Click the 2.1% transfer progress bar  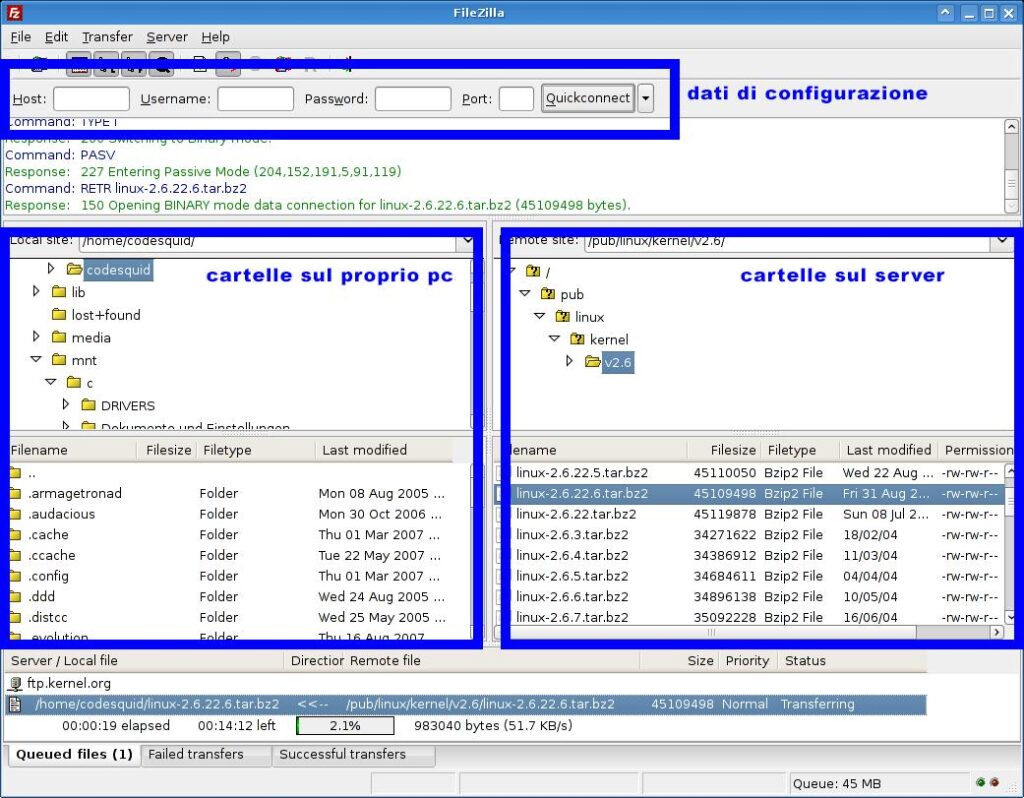tap(345, 726)
